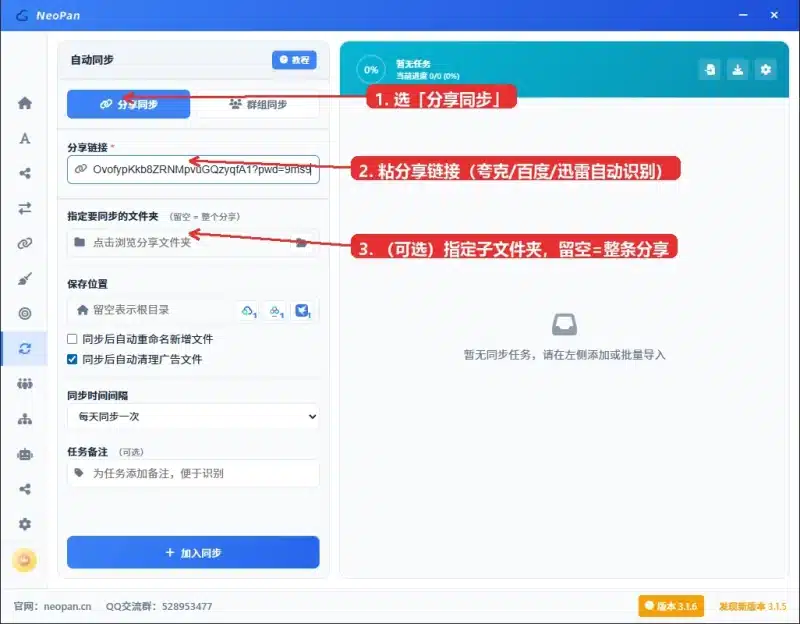The image size is (800, 624).
Task: Click the task note input field
Action: click(x=193, y=473)
